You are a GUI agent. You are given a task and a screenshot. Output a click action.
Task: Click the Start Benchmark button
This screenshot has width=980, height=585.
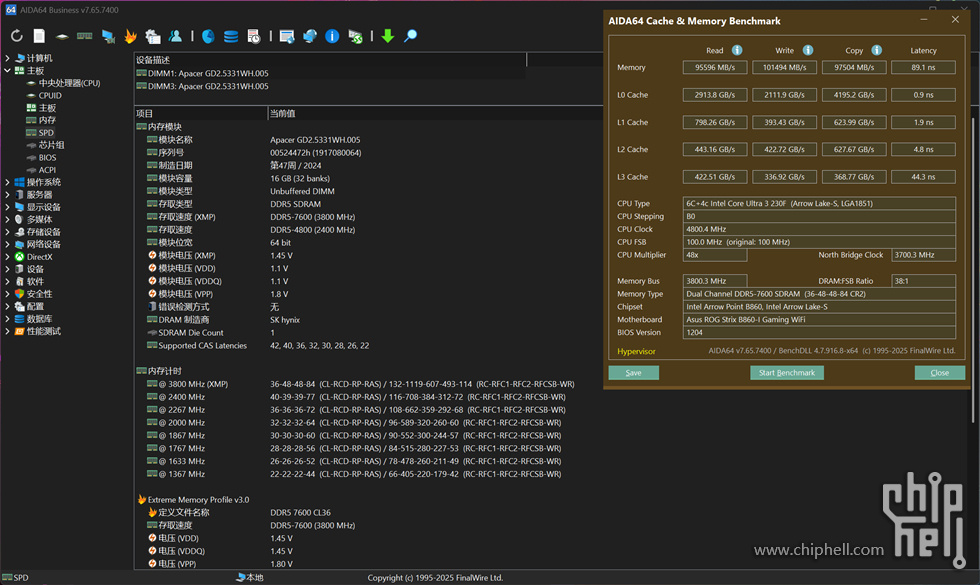pos(786,372)
